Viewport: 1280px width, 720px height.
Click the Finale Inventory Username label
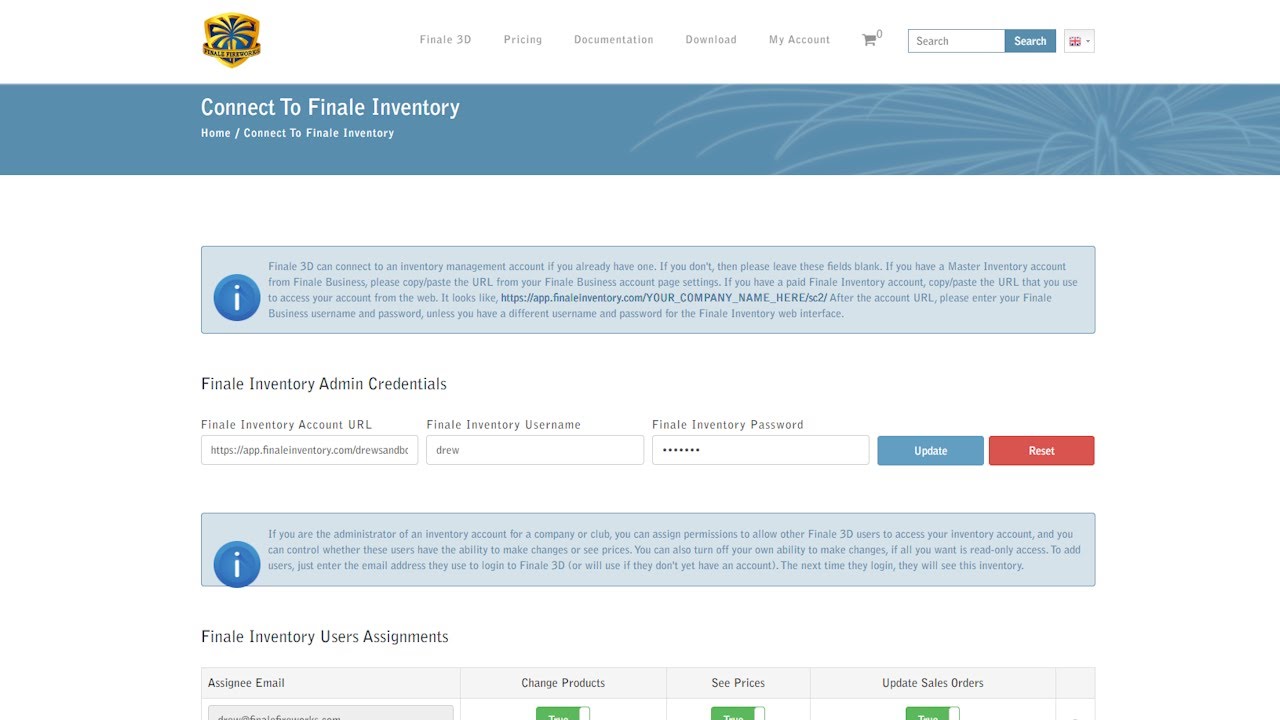(x=504, y=425)
